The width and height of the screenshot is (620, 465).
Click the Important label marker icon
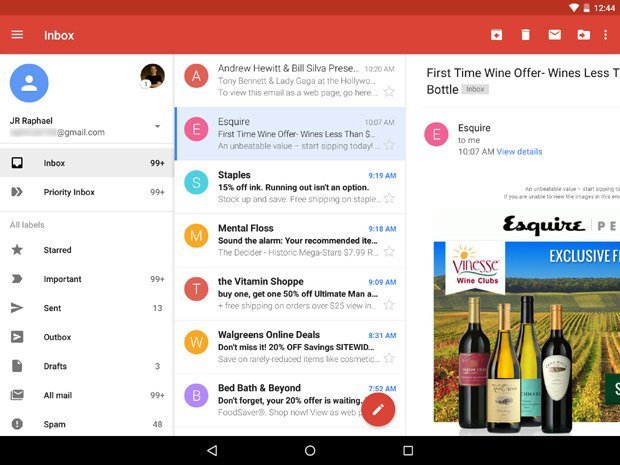click(17, 279)
